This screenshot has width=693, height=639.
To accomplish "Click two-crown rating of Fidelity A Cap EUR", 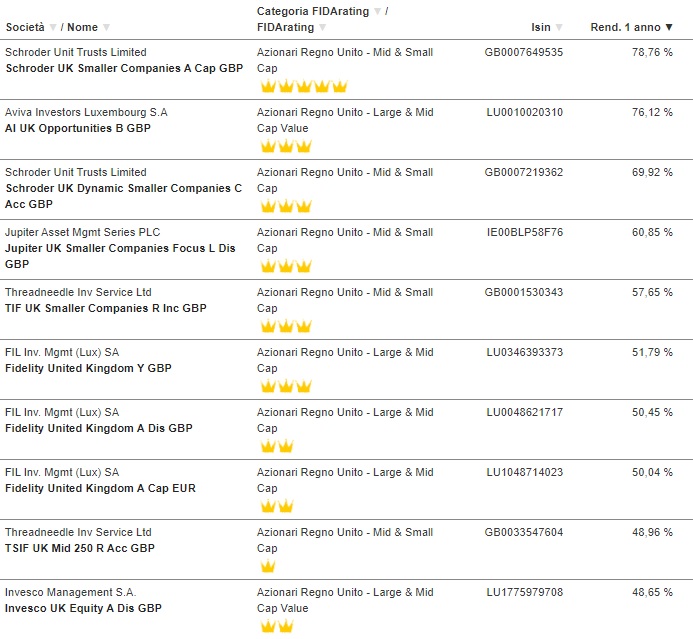I will click(277, 506).
